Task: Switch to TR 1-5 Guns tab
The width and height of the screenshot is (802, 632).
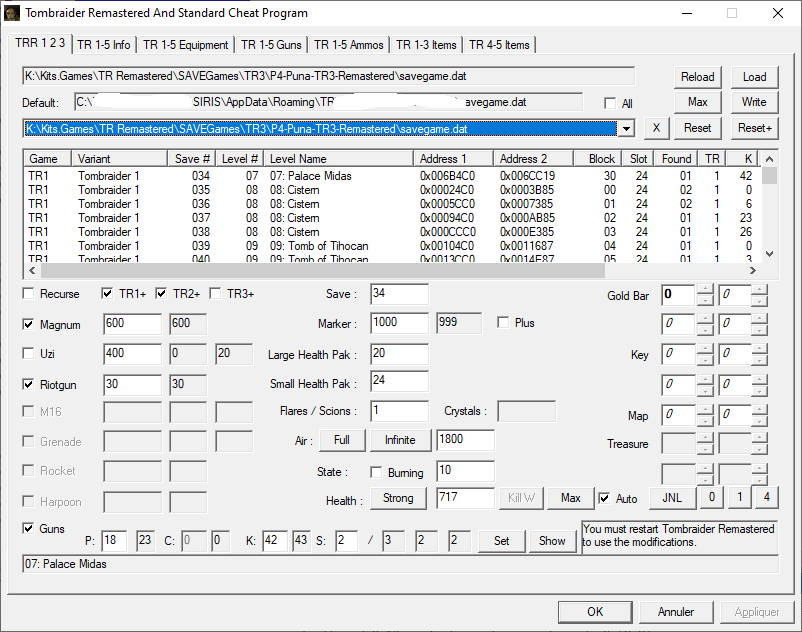Action: coord(271,45)
